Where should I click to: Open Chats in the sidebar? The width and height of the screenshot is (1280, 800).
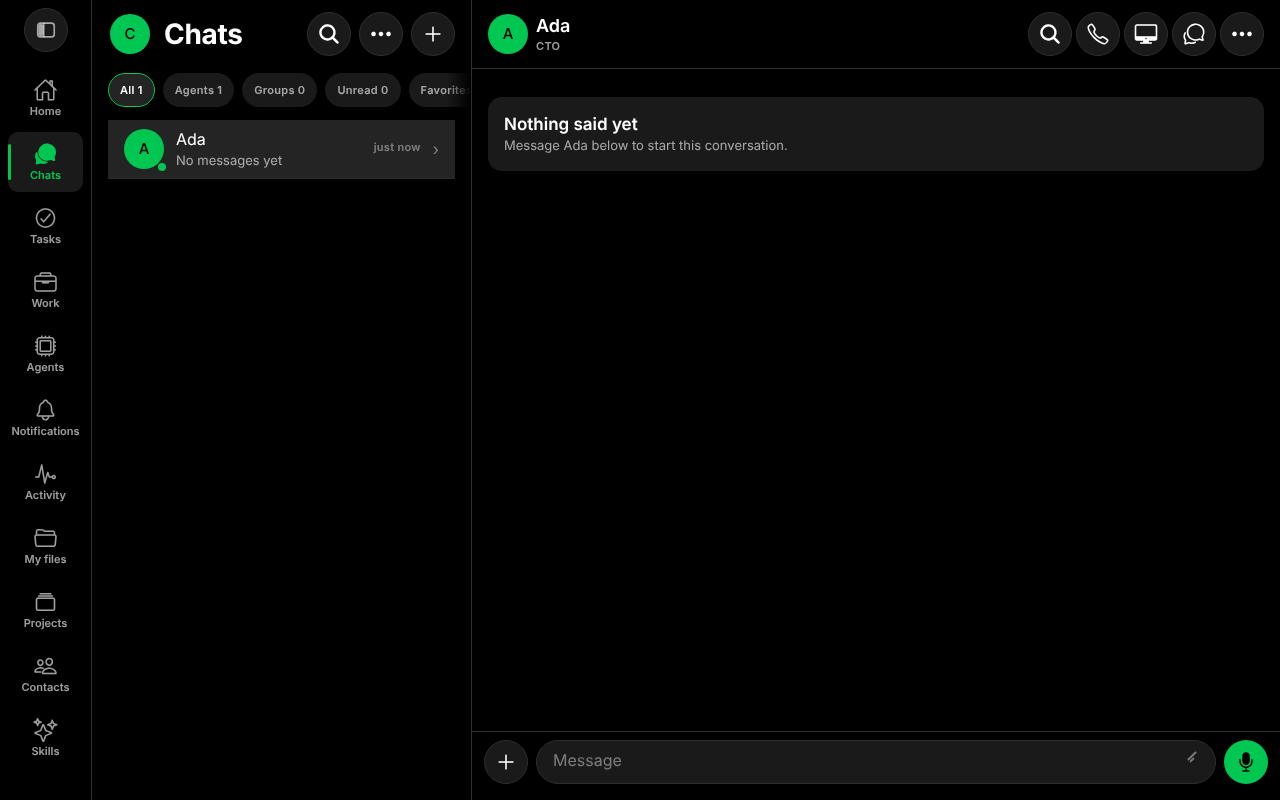(x=45, y=162)
